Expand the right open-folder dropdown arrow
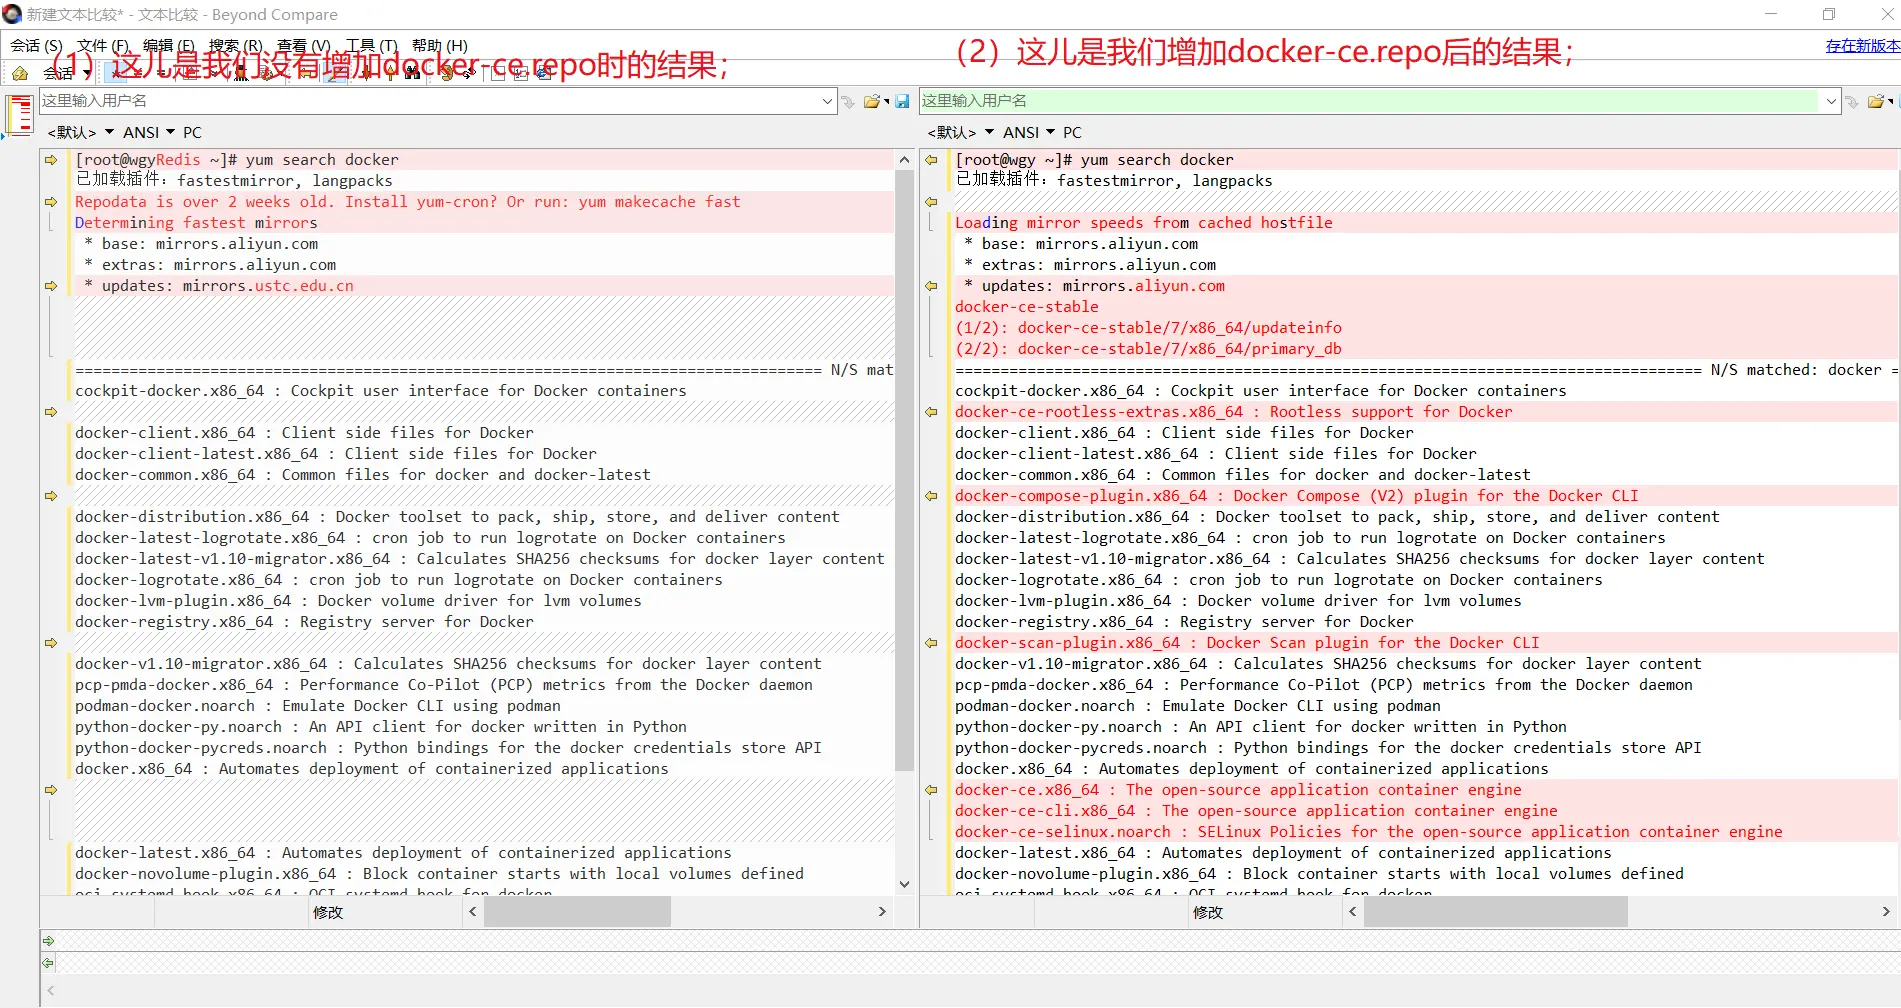Screen dimensions: 1901x1008 (x=1890, y=101)
